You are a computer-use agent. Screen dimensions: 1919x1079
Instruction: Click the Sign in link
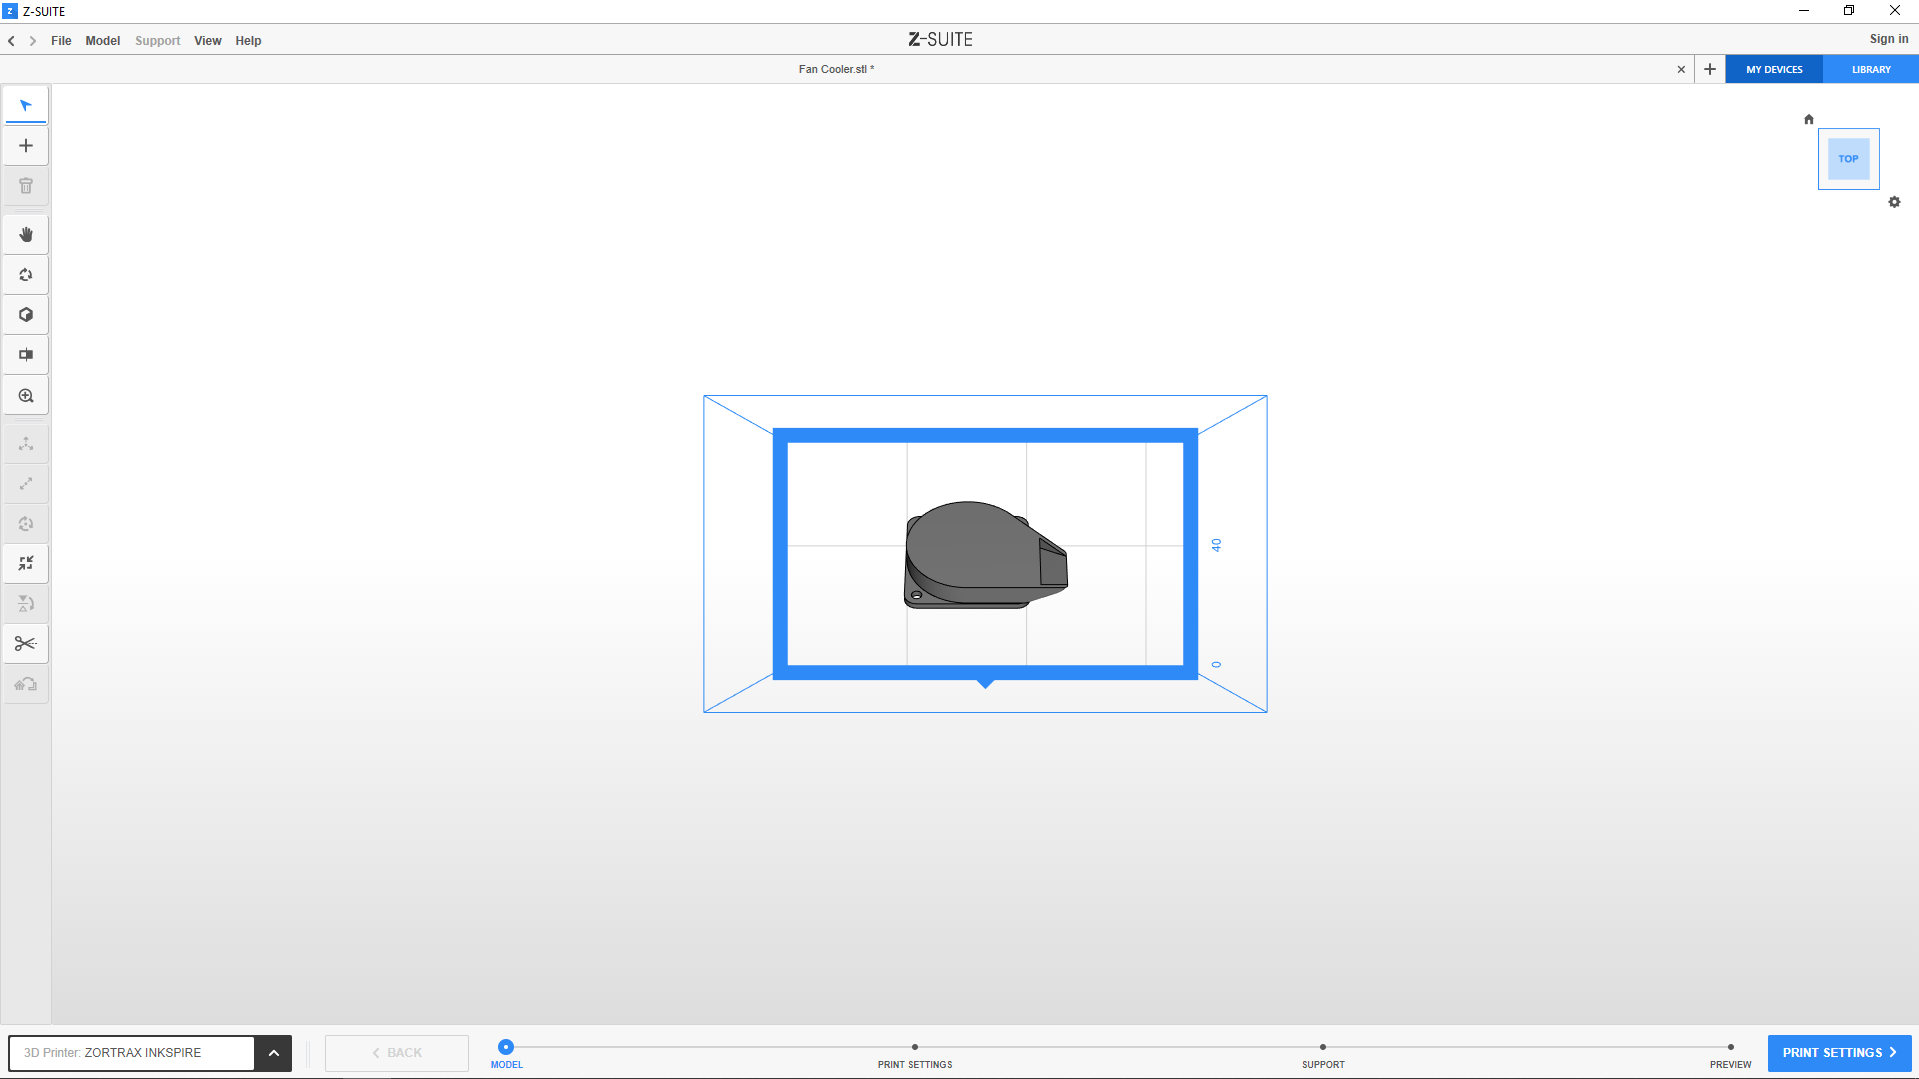[x=1888, y=39]
